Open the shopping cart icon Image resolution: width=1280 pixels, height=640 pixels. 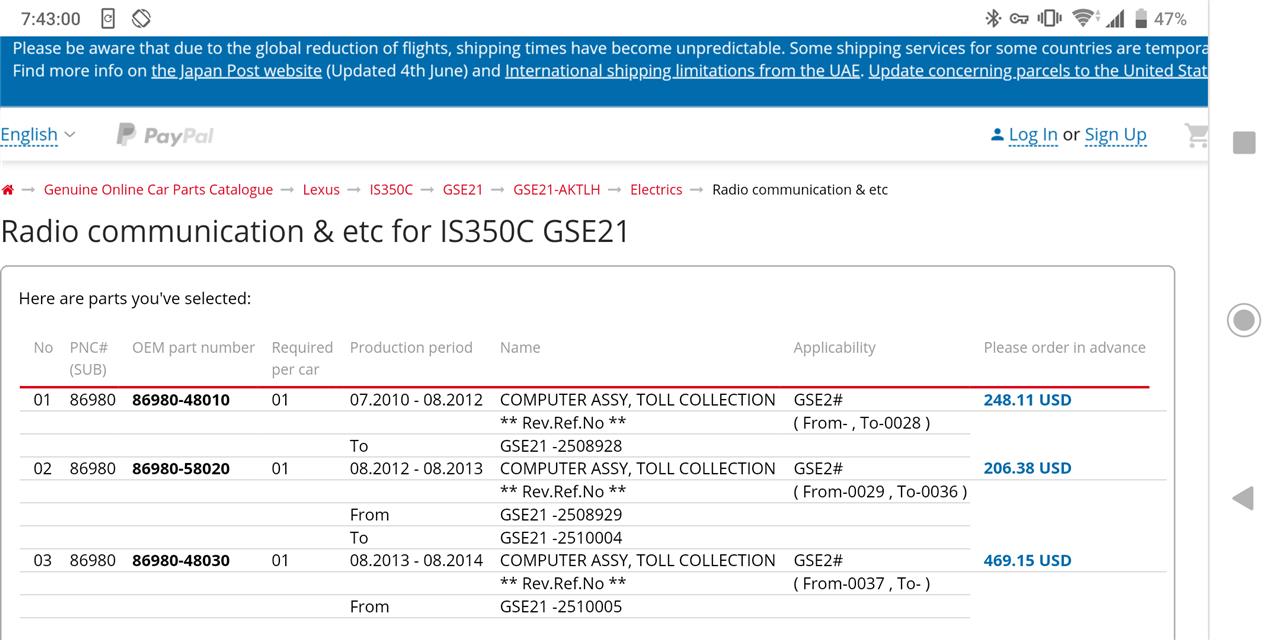pos(1196,135)
